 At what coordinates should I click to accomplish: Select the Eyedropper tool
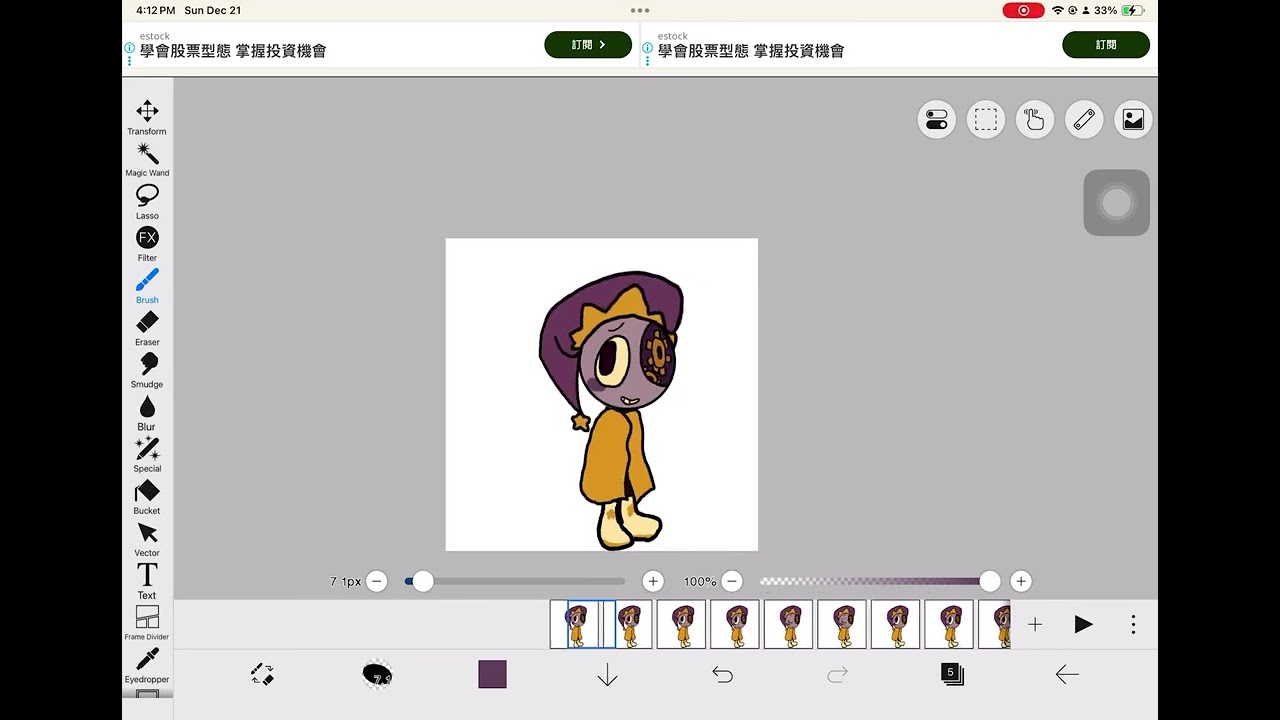(x=147, y=665)
